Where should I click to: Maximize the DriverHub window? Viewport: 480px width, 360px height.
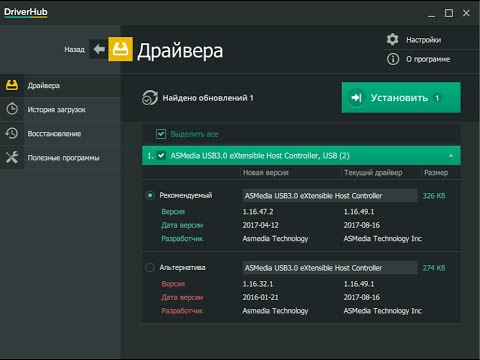pos(449,13)
